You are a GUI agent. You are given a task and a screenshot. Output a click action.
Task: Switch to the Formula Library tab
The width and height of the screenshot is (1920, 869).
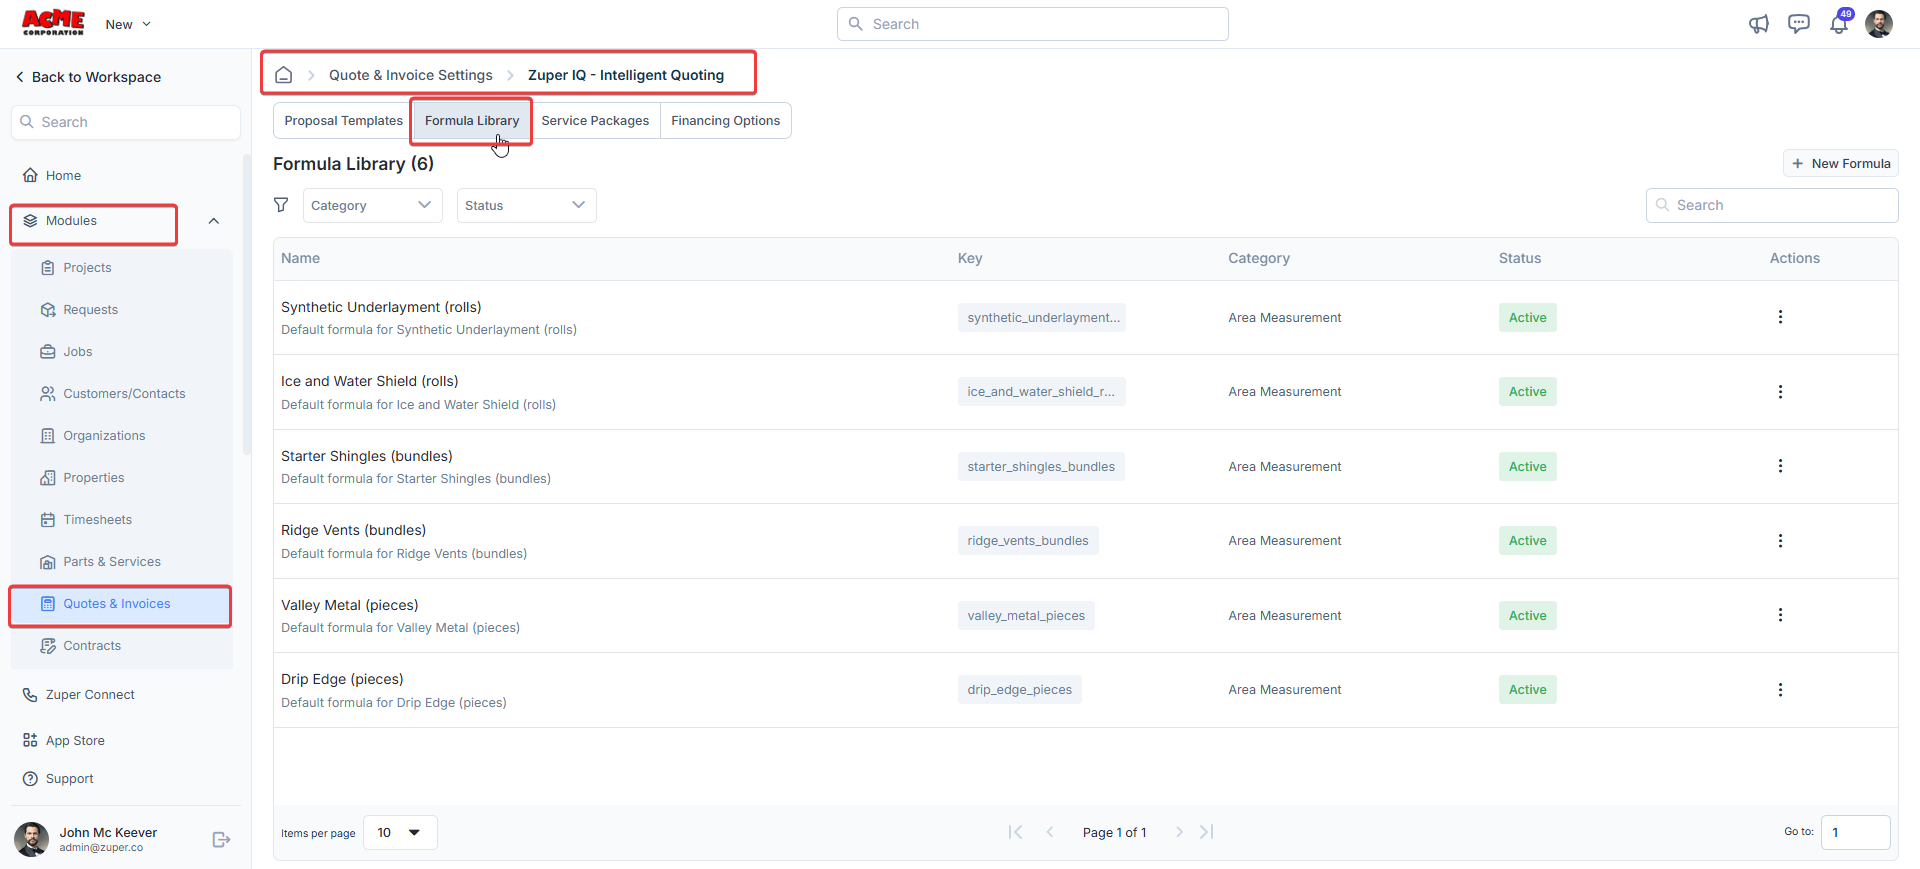click(472, 121)
